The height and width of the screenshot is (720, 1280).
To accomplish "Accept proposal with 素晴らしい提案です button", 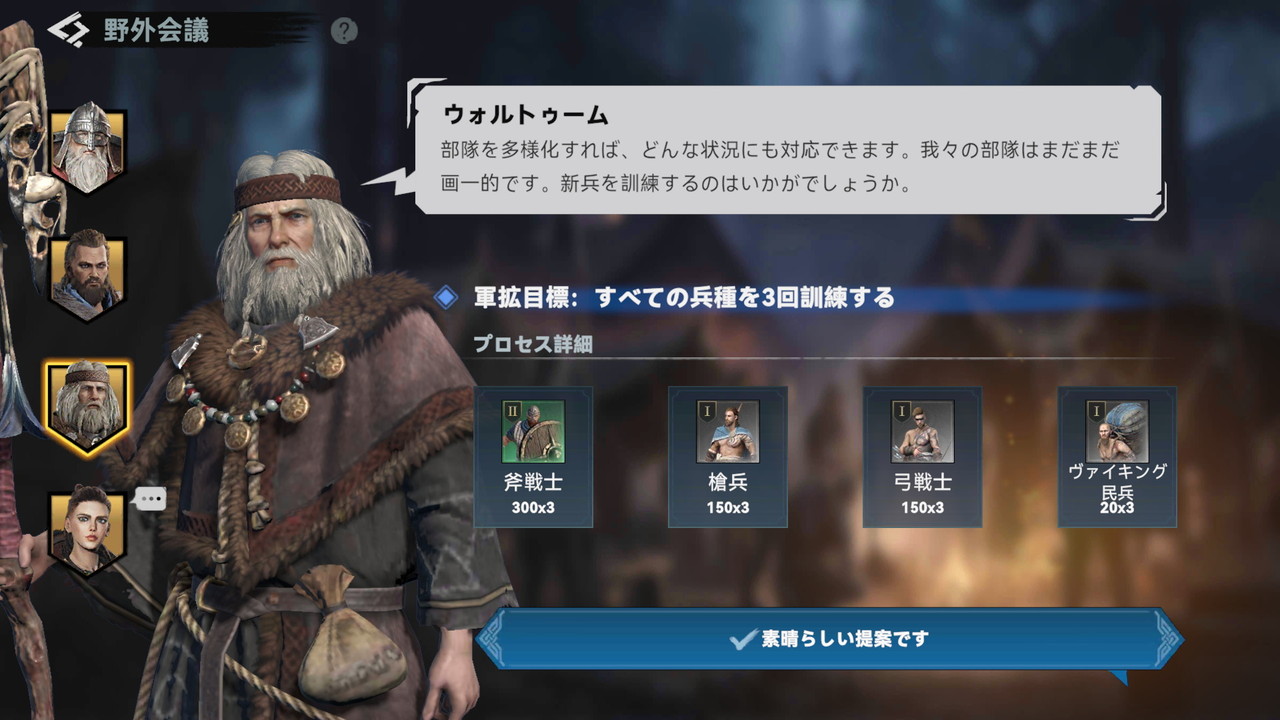I will pyautogui.click(x=830, y=639).
